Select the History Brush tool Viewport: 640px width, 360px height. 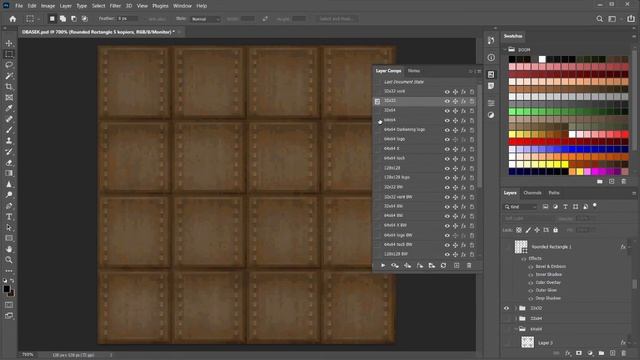click(9, 151)
